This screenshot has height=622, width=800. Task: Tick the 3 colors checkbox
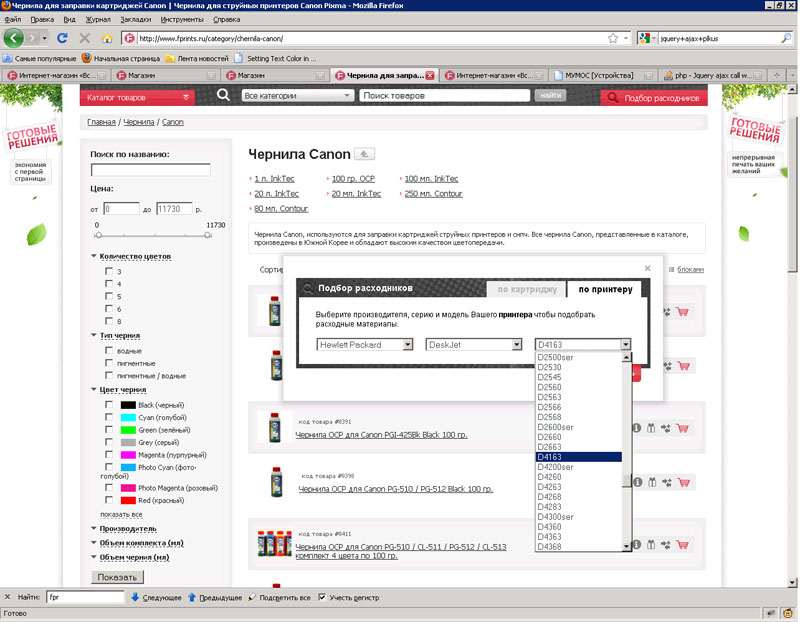click(x=109, y=271)
